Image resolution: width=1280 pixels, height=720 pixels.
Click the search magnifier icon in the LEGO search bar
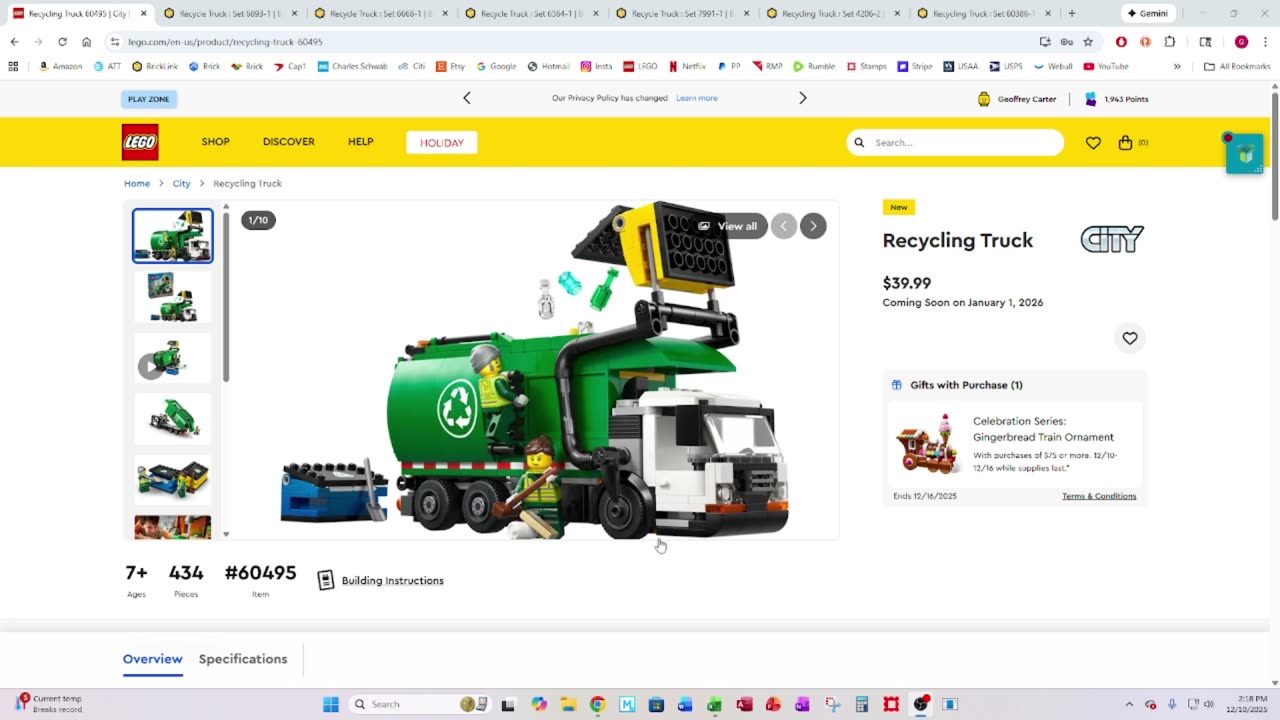click(x=859, y=143)
